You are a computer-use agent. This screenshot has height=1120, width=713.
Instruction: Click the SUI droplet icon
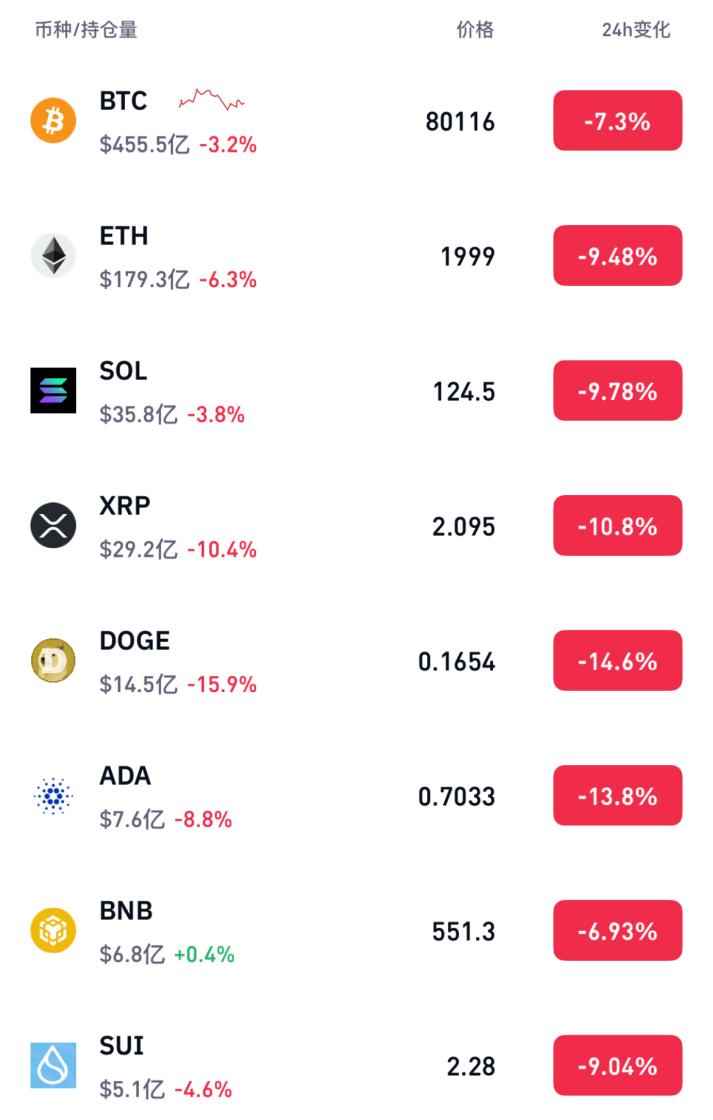coord(53,1066)
